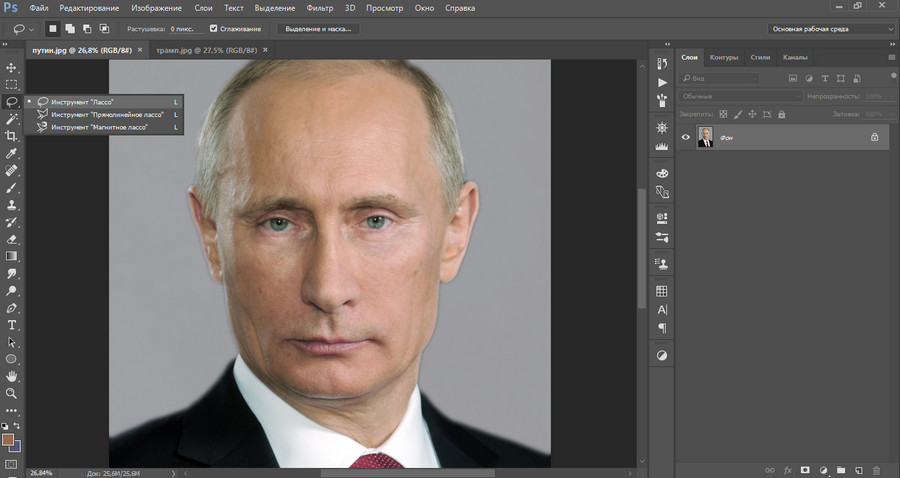Choose the Gradient tool
900x478 pixels.
pyautogui.click(x=12, y=256)
